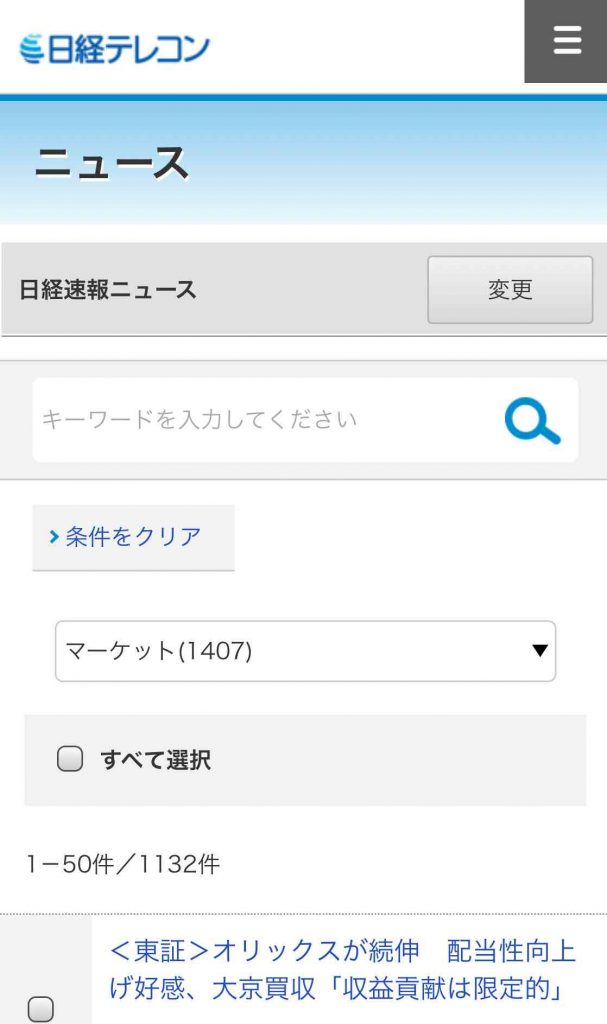Click the chevron arrow beside 条件をクリア
Screen dimensions: 607x1024
(54, 537)
